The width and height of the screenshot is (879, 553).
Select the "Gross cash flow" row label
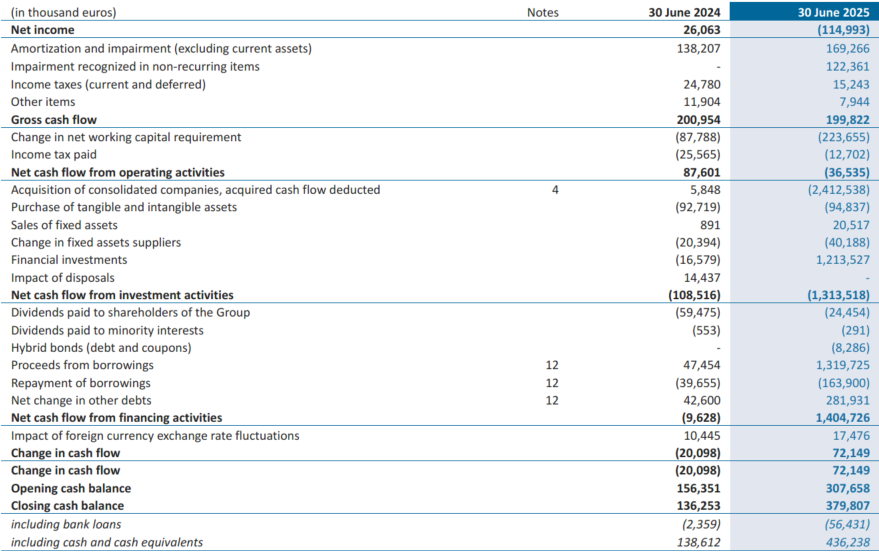(54, 119)
